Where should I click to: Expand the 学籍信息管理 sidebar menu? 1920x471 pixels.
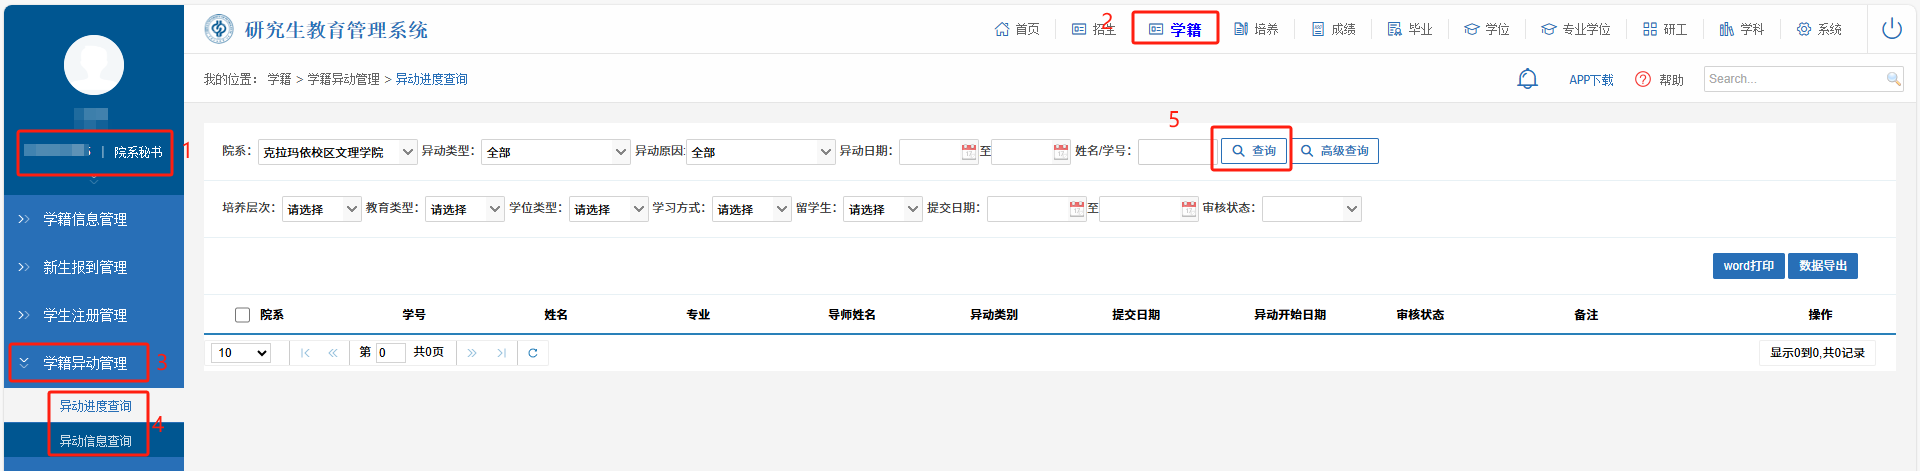tap(85, 219)
